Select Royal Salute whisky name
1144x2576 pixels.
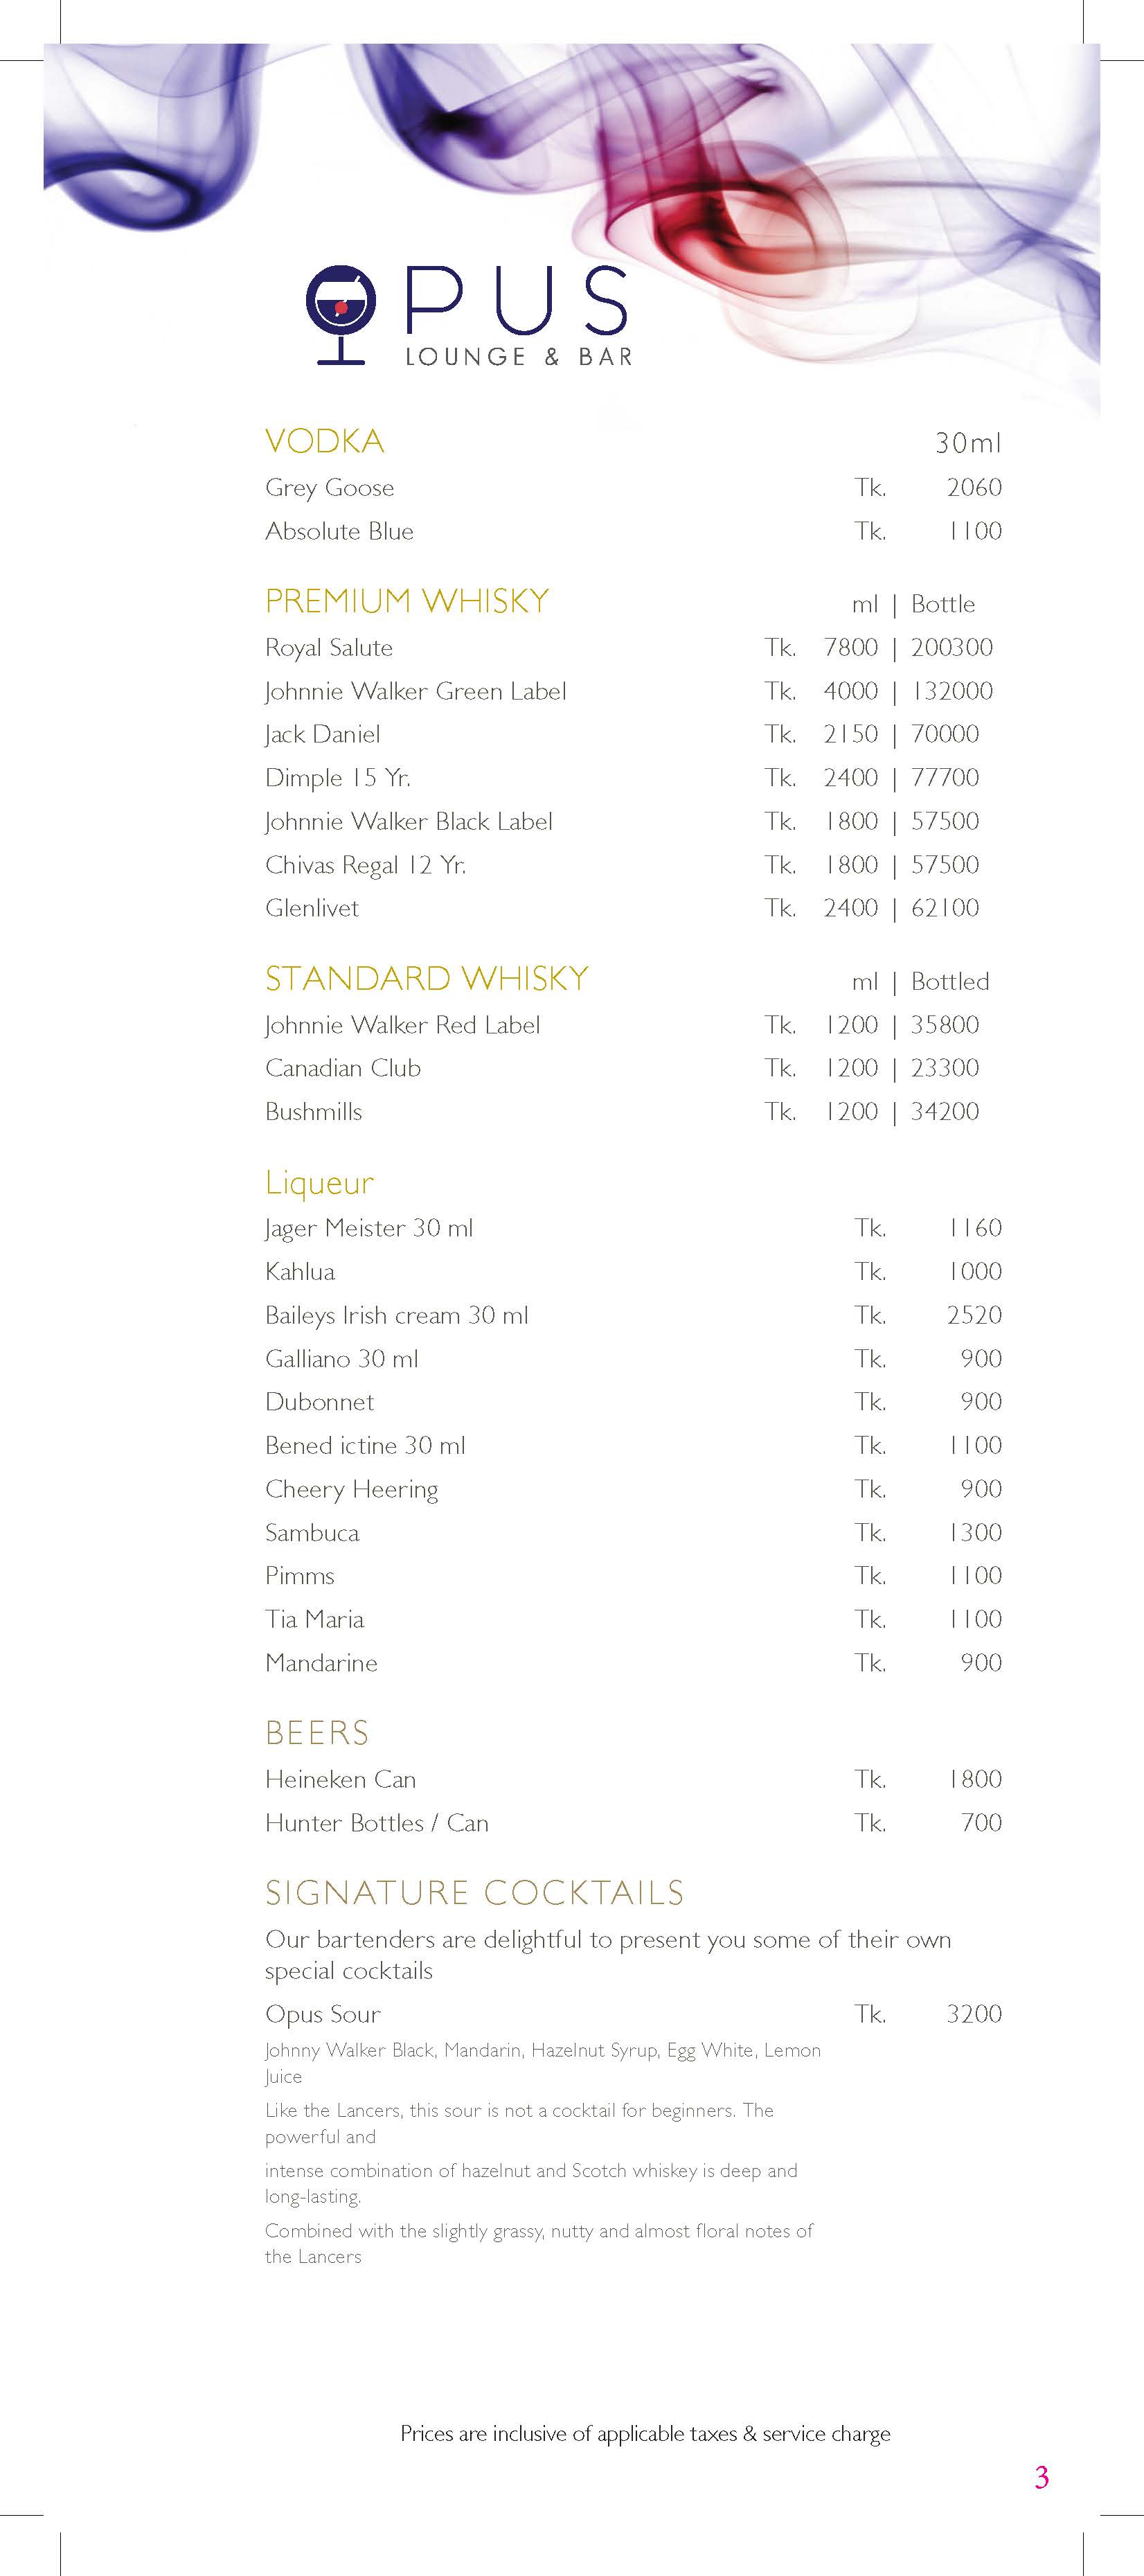coord(328,647)
